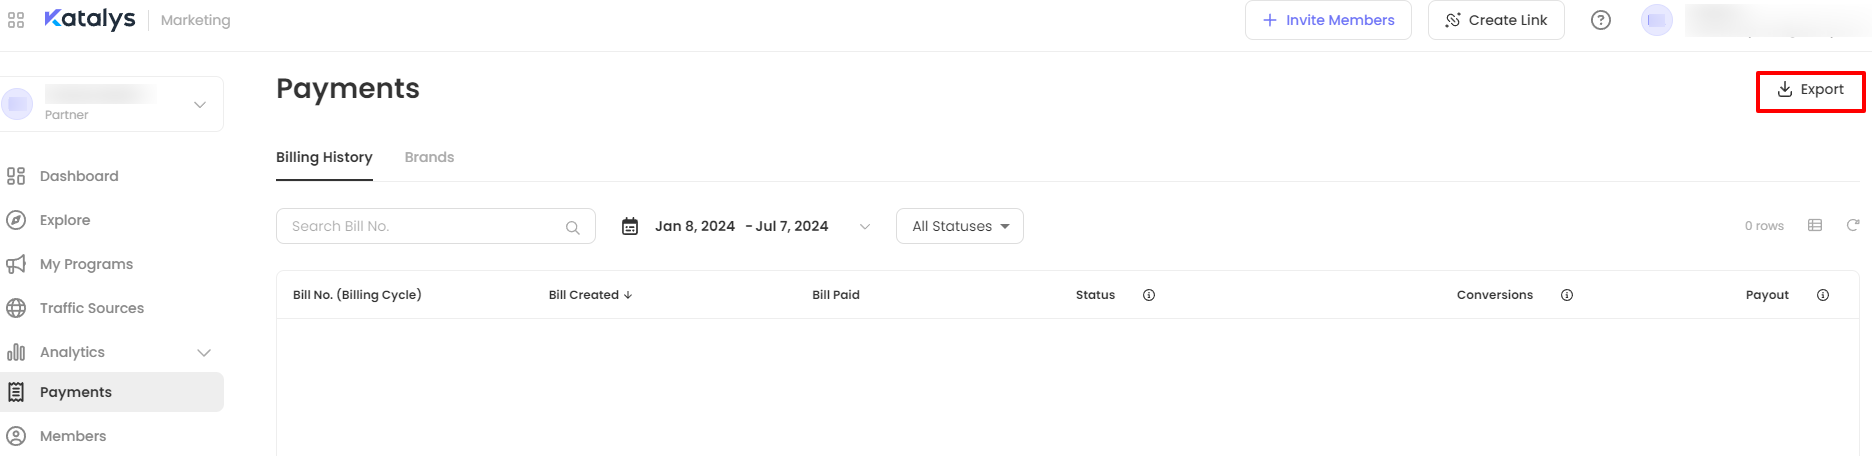This screenshot has height=456, width=1872.
Task: Select the Billing History tab
Action: click(324, 157)
